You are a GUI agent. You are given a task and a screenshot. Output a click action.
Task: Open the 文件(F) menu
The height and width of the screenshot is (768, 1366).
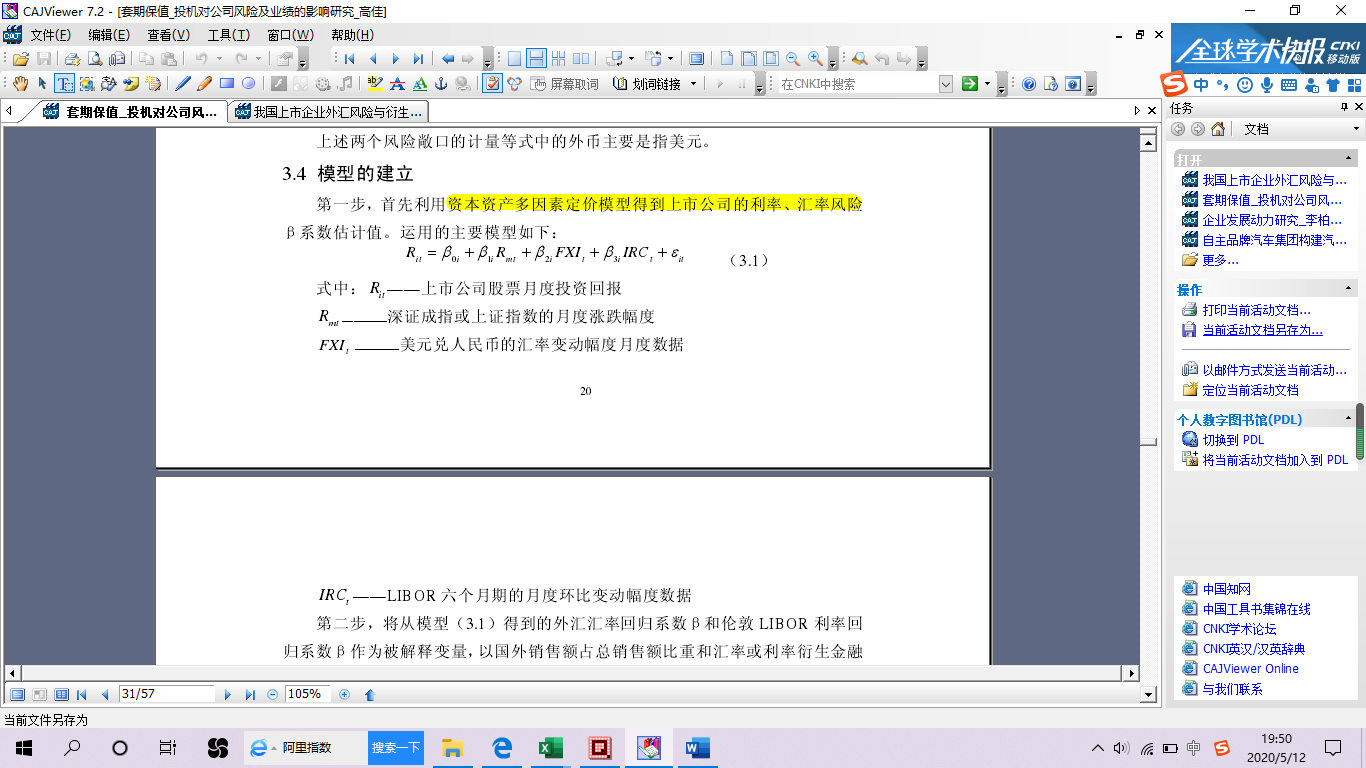point(50,34)
